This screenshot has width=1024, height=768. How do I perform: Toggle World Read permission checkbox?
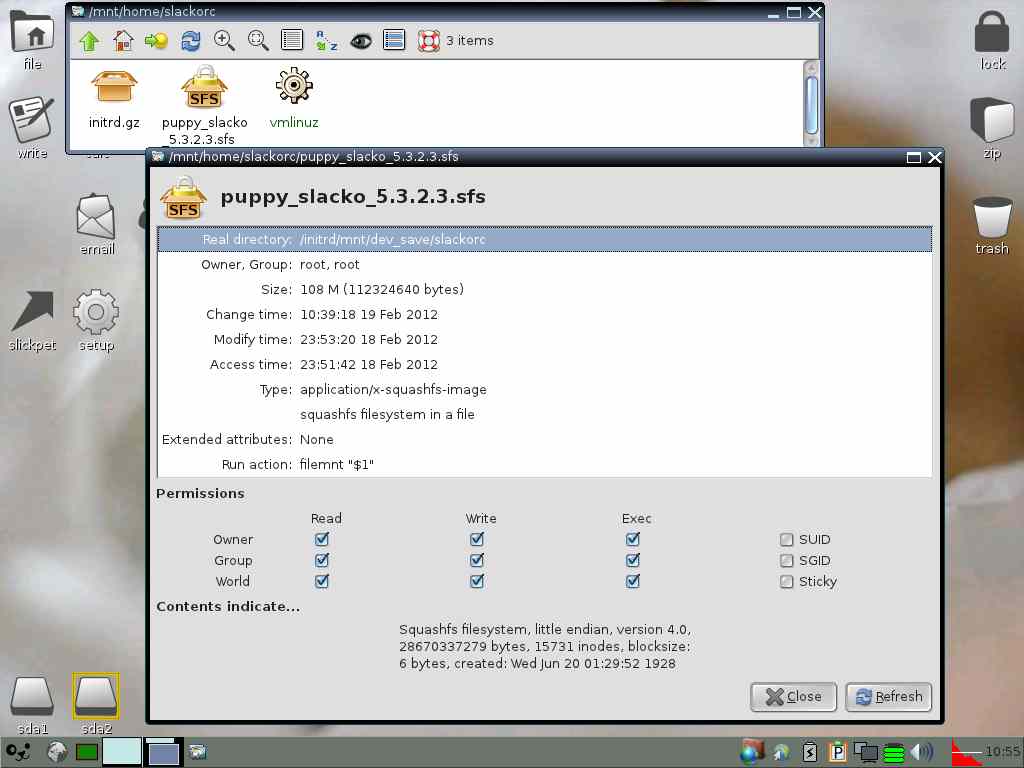(322, 581)
